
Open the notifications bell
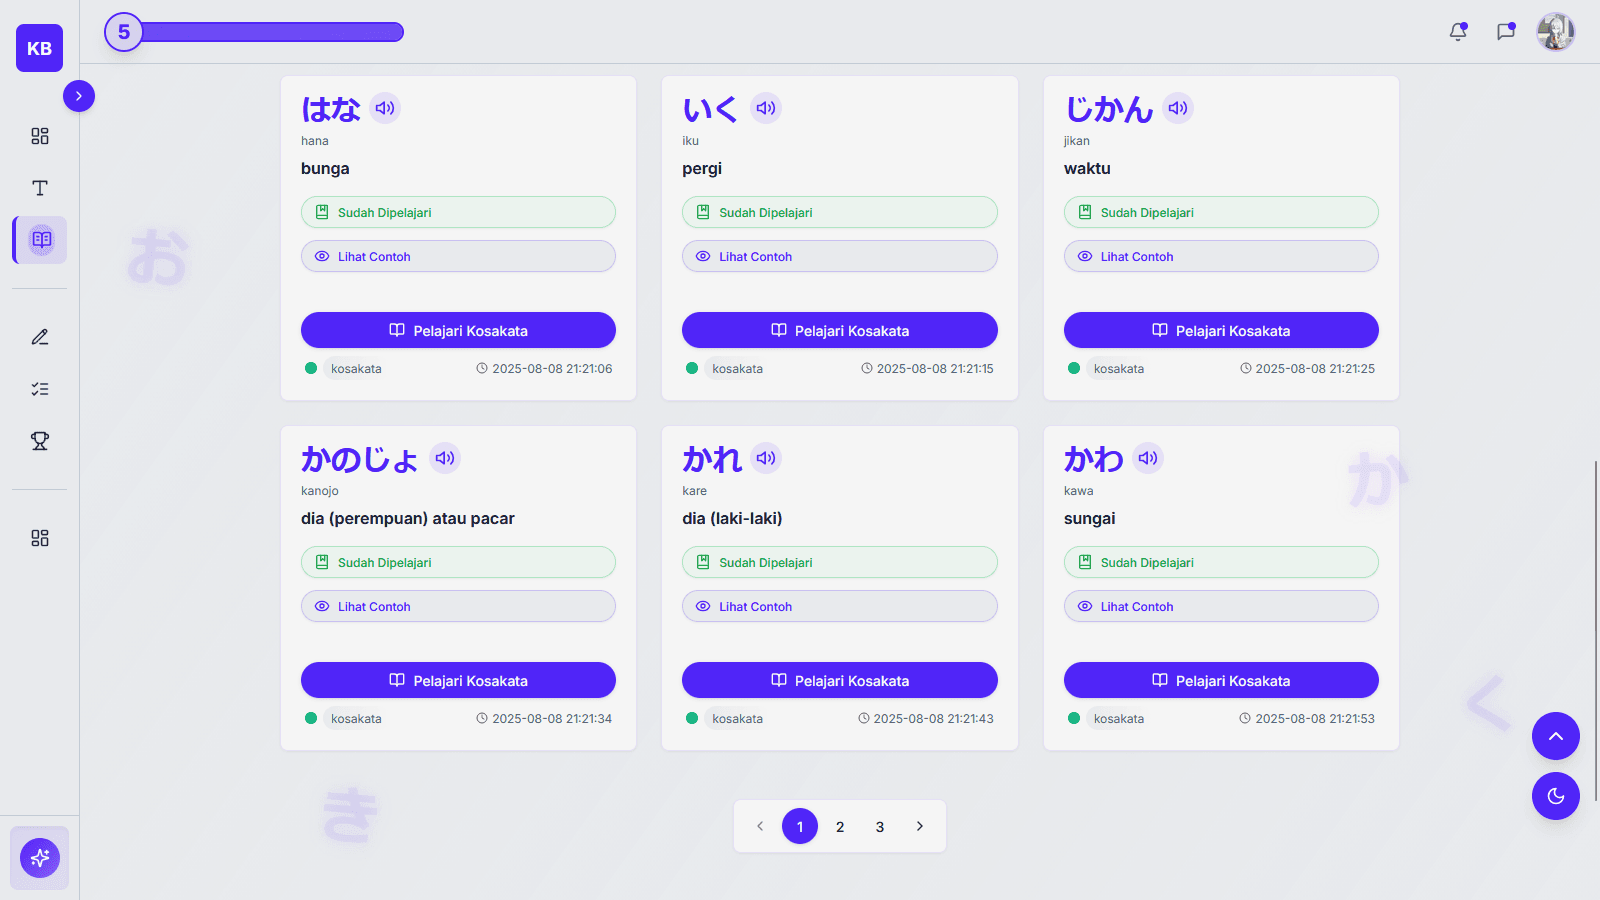pos(1458,32)
